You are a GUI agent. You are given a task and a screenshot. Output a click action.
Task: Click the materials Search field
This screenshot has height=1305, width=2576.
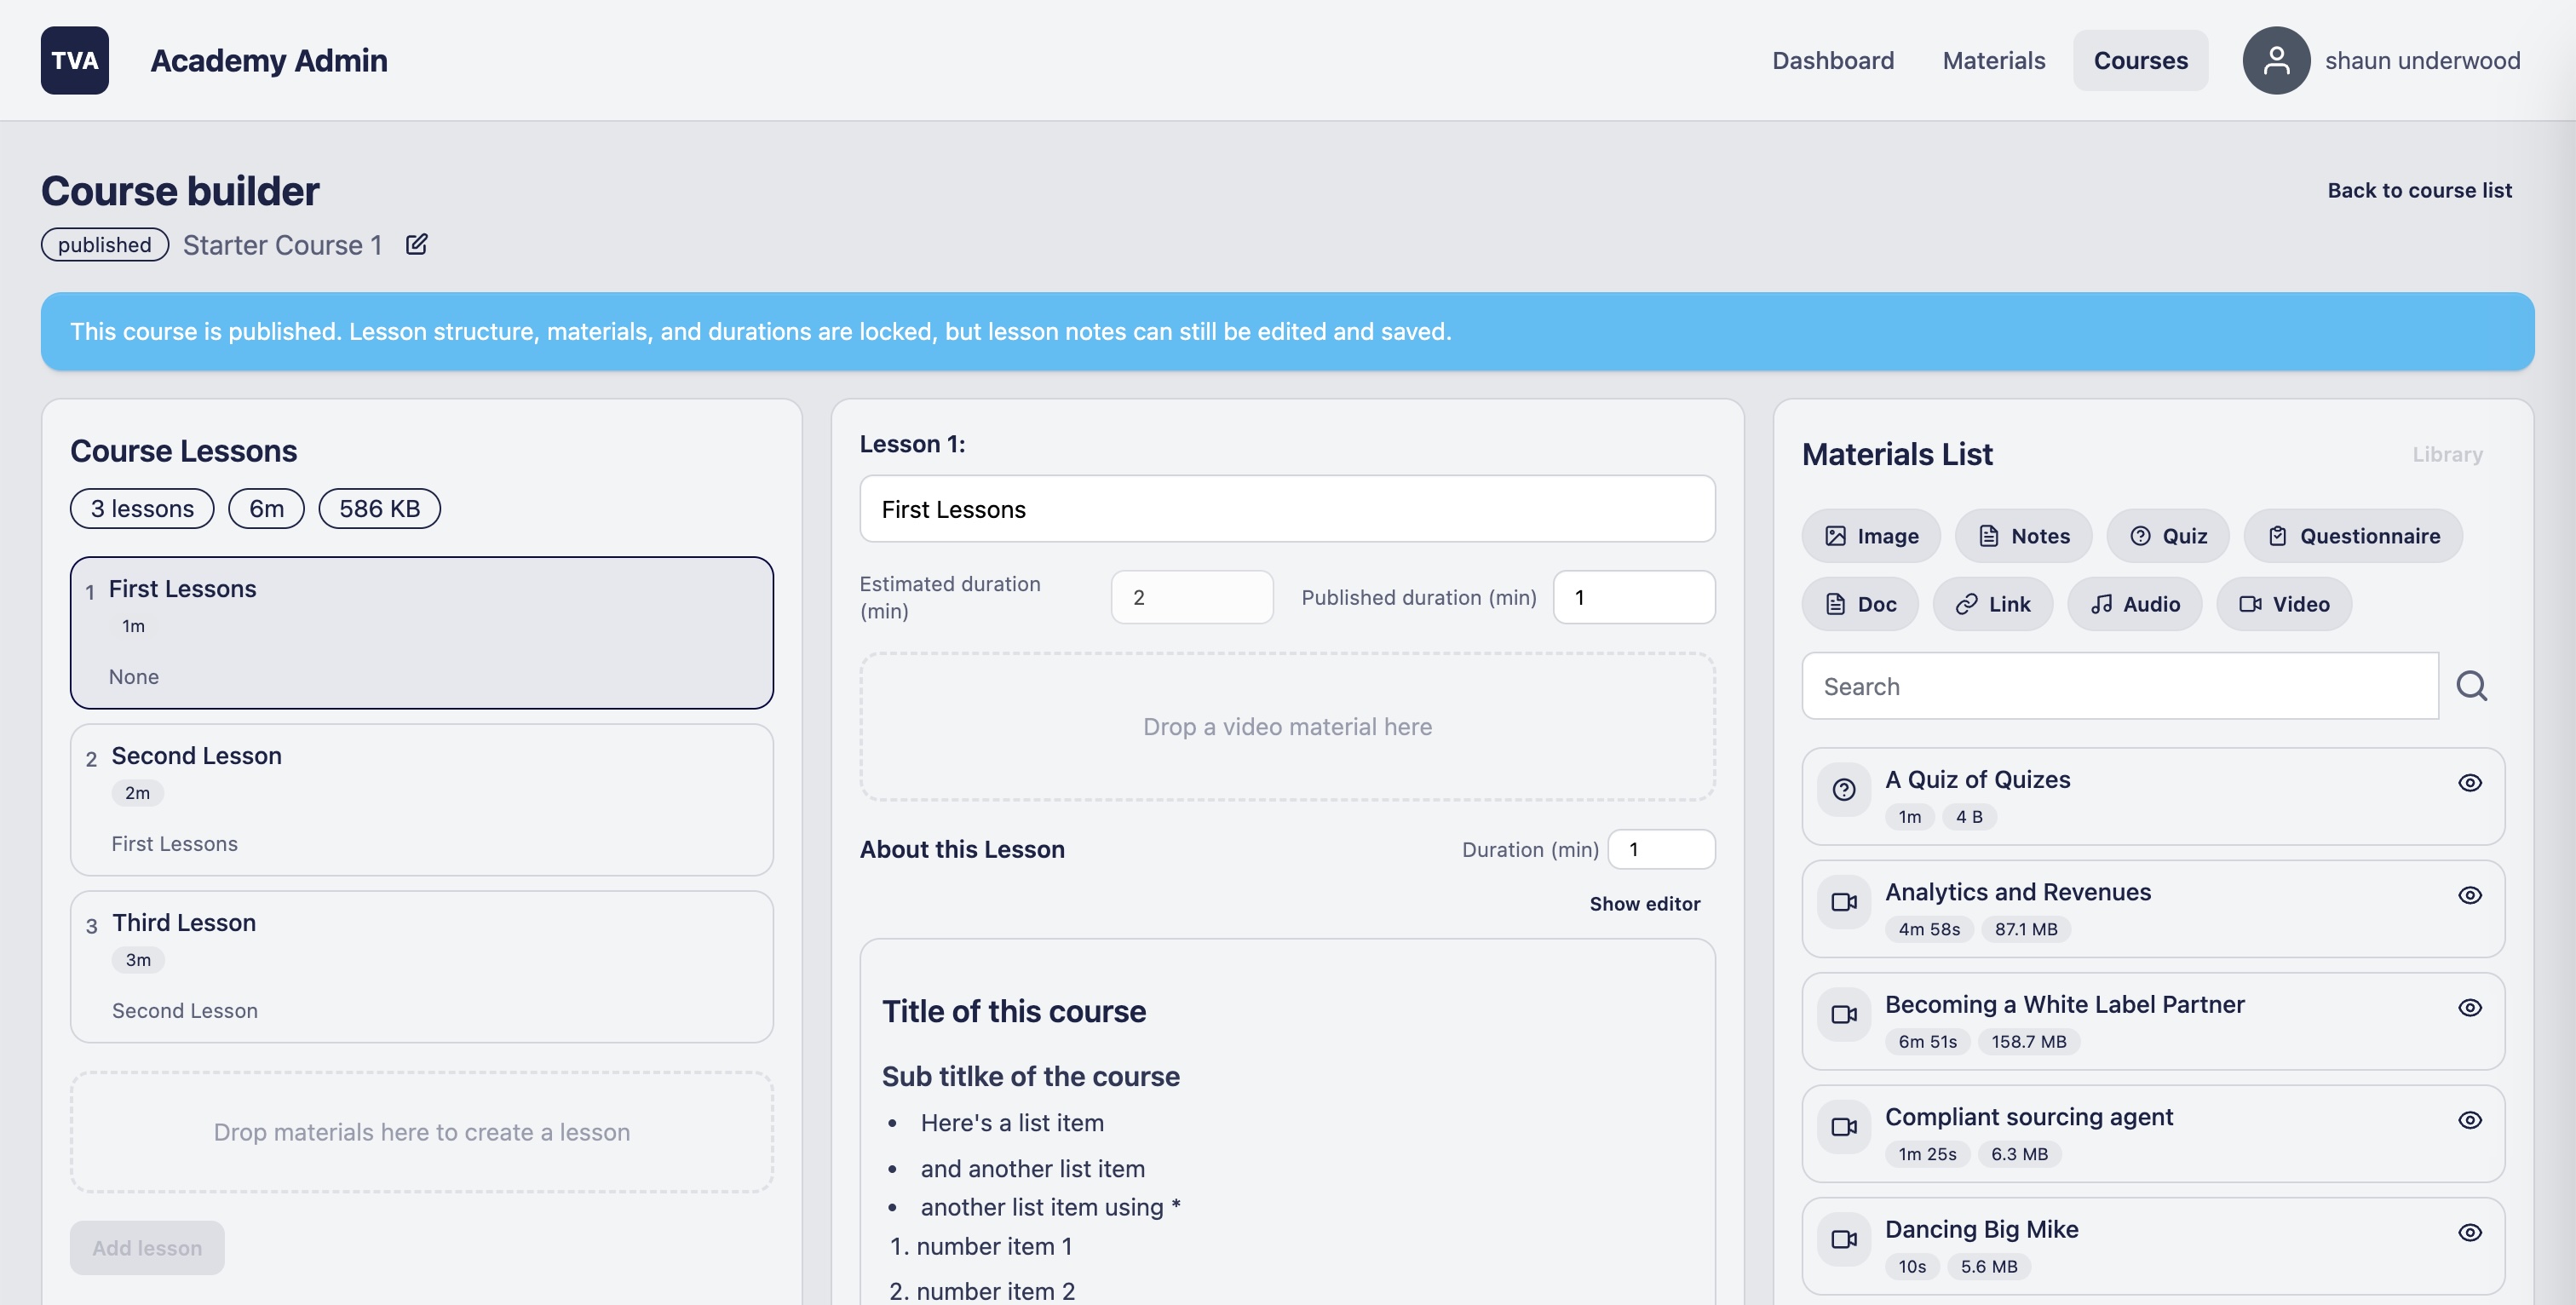2120,686
